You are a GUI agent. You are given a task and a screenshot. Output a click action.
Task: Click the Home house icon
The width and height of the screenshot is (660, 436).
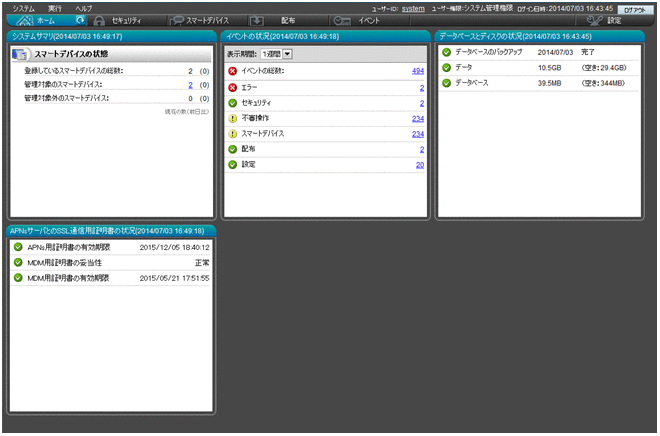click(x=24, y=21)
